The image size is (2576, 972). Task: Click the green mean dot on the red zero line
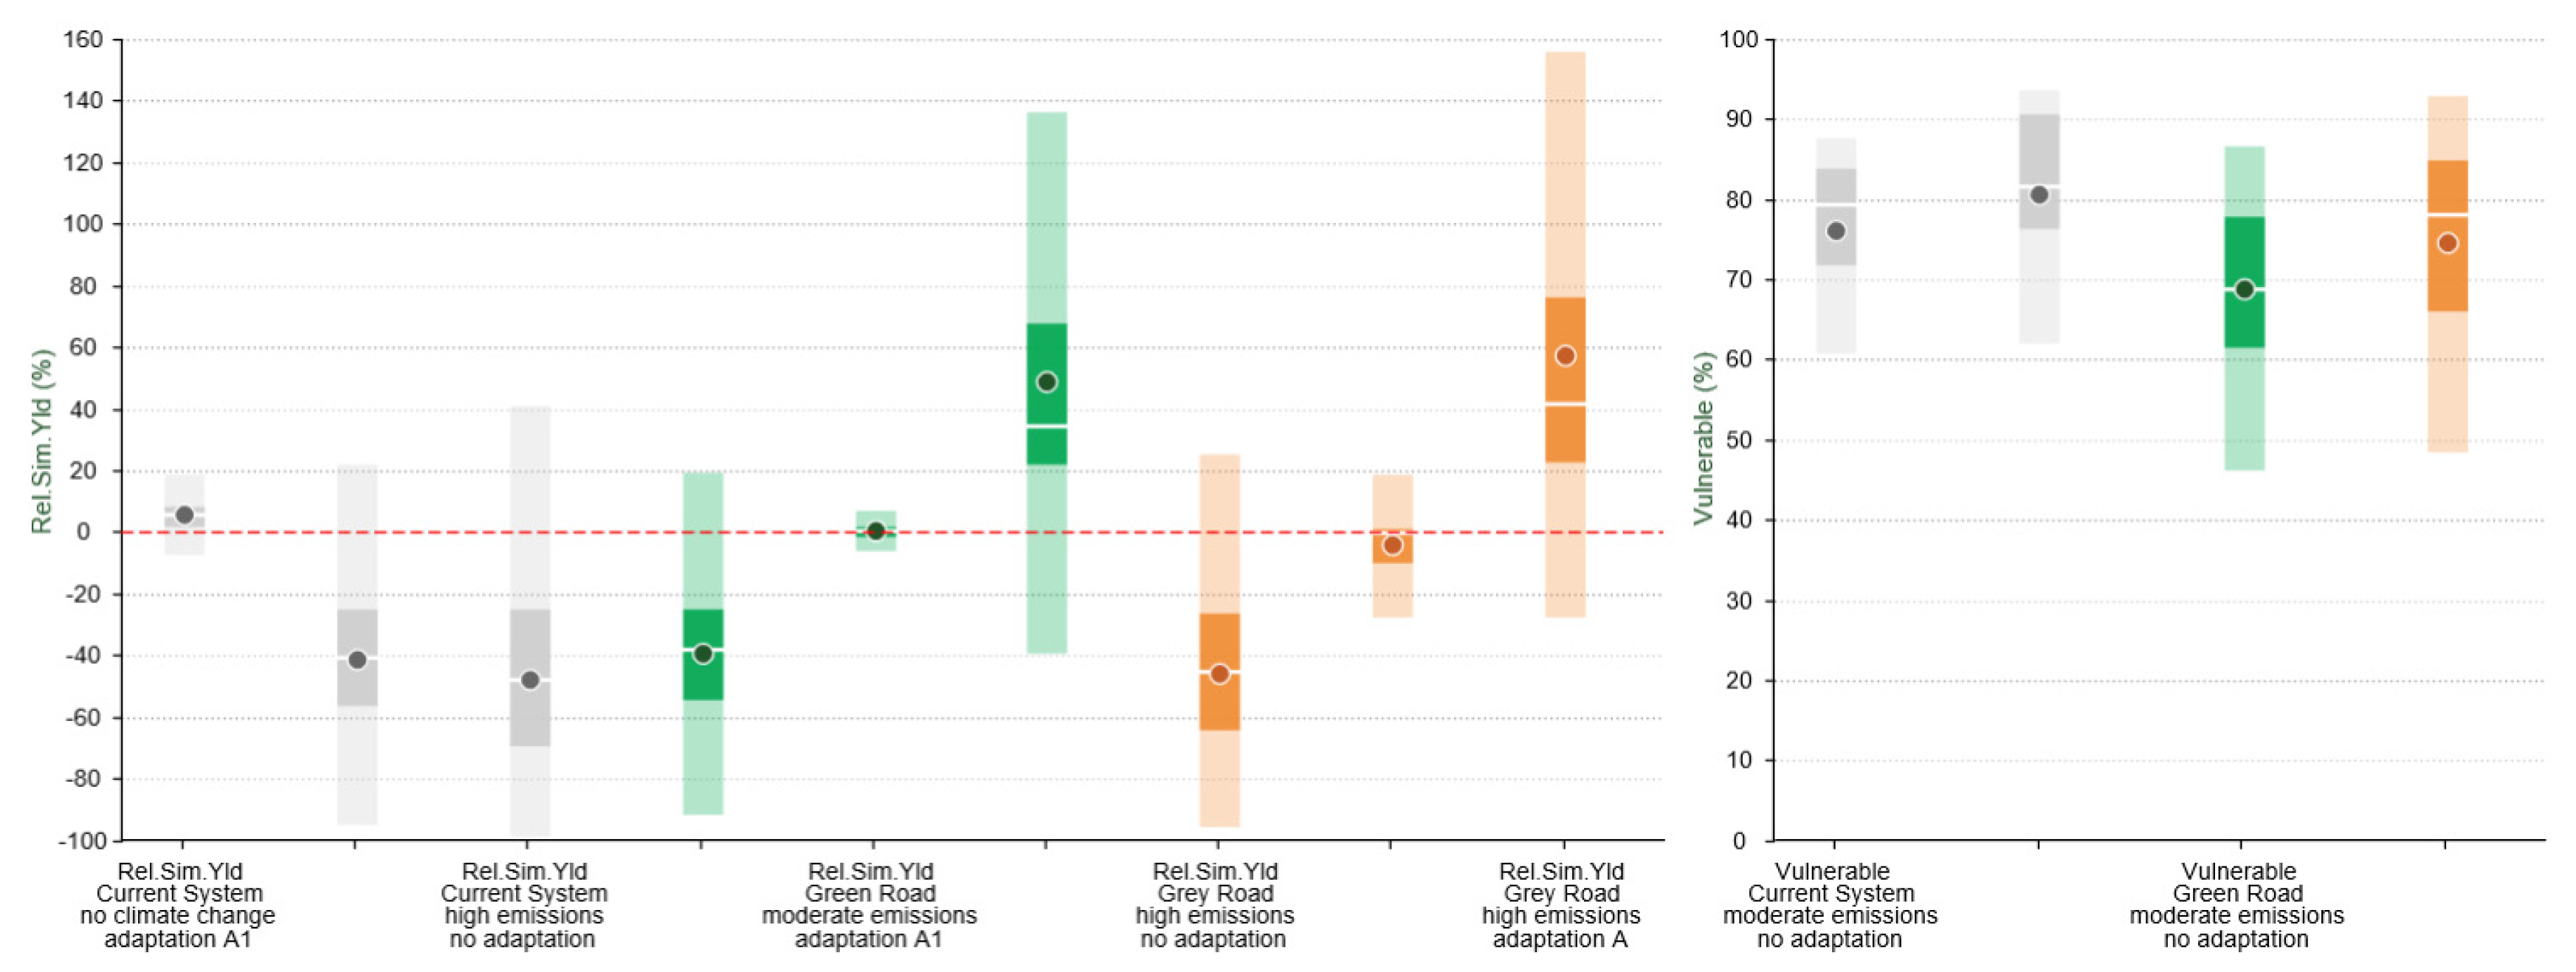pos(876,531)
